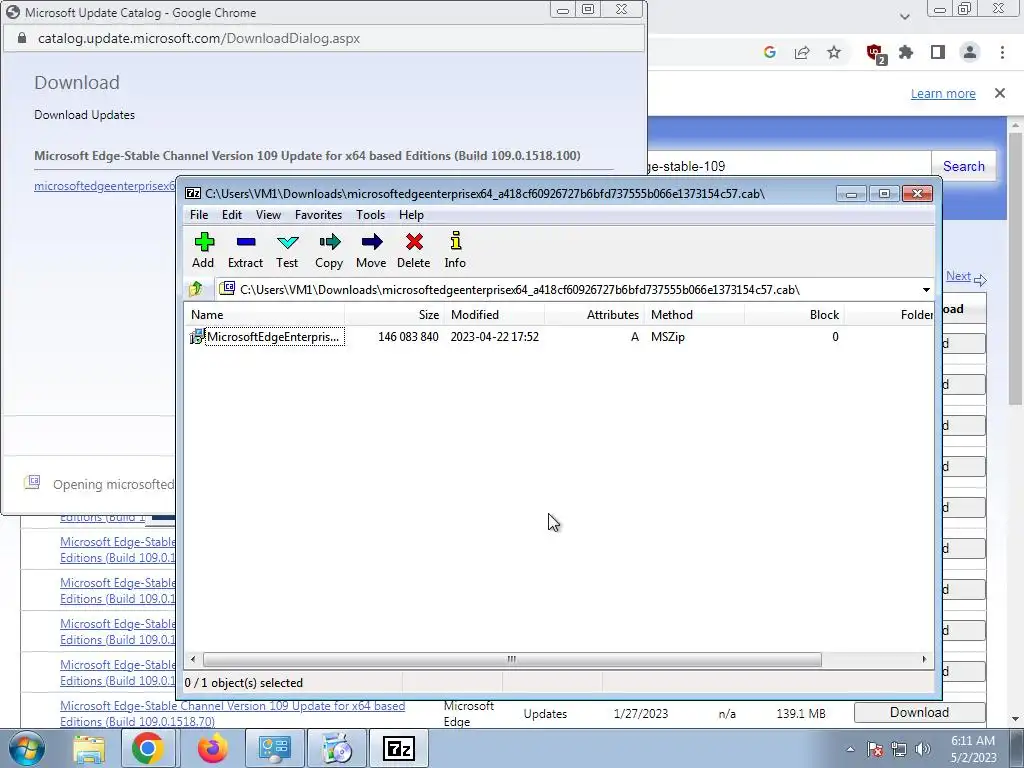Open Build 109.0.1518.70 update link
Viewport: 1024px width, 768px height.
[232, 714]
